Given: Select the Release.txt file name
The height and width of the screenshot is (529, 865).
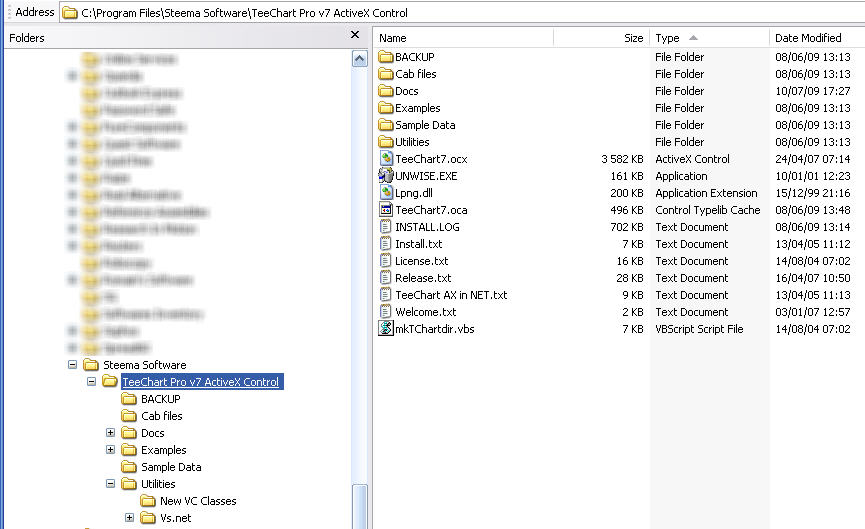Looking at the screenshot, I should tap(423, 279).
